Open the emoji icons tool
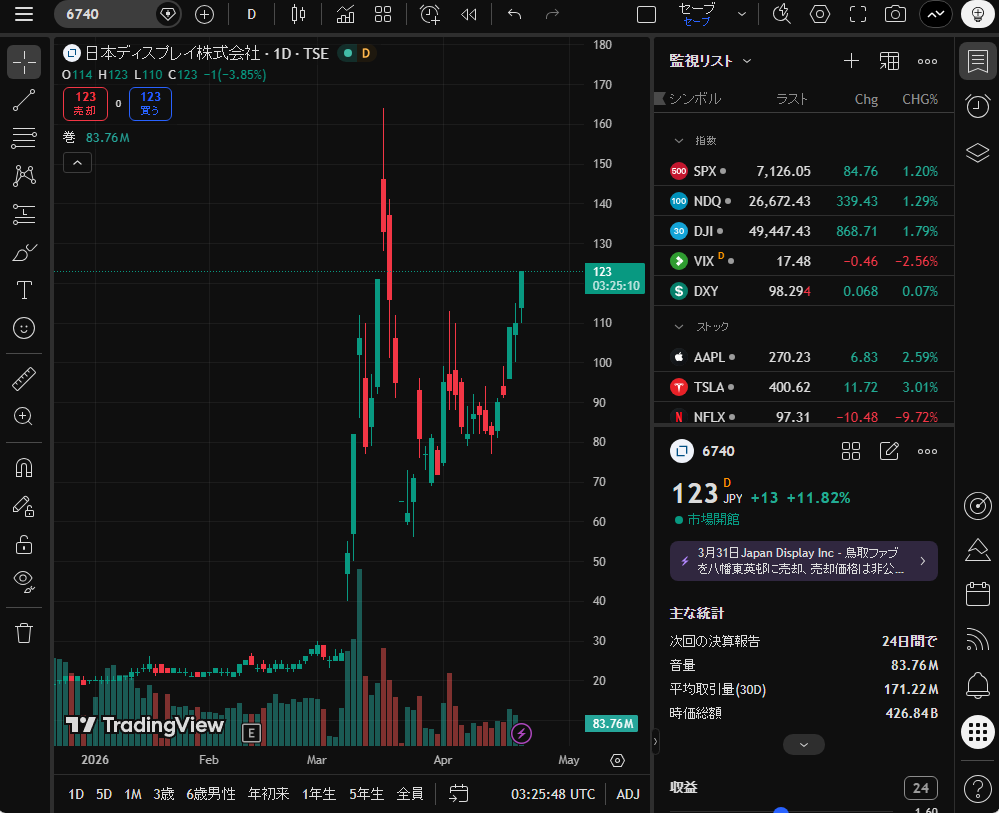999x813 pixels. [24, 328]
